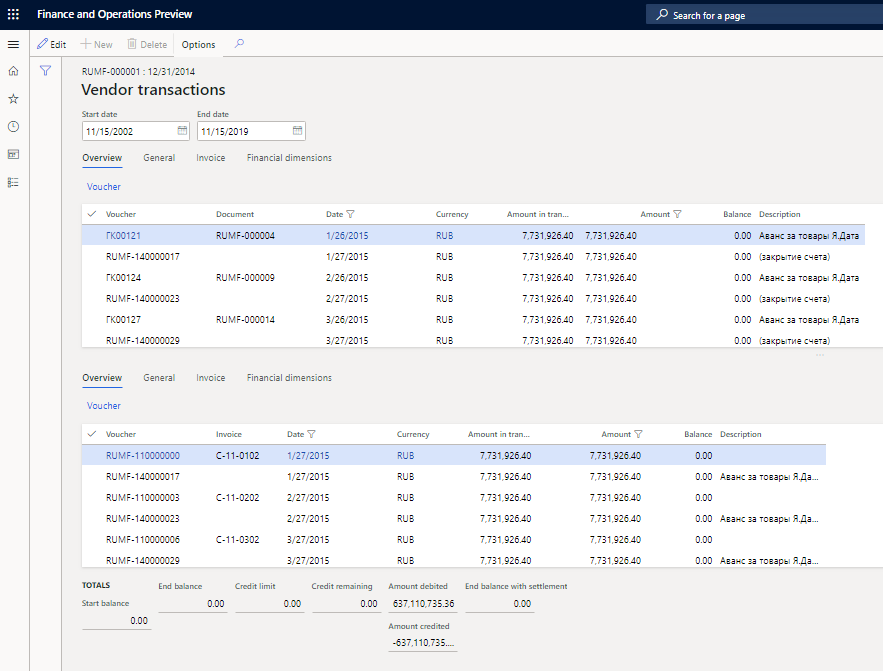Image resolution: width=883 pixels, height=671 pixels.
Task: Open the End date calendar picker
Action: coord(295,130)
